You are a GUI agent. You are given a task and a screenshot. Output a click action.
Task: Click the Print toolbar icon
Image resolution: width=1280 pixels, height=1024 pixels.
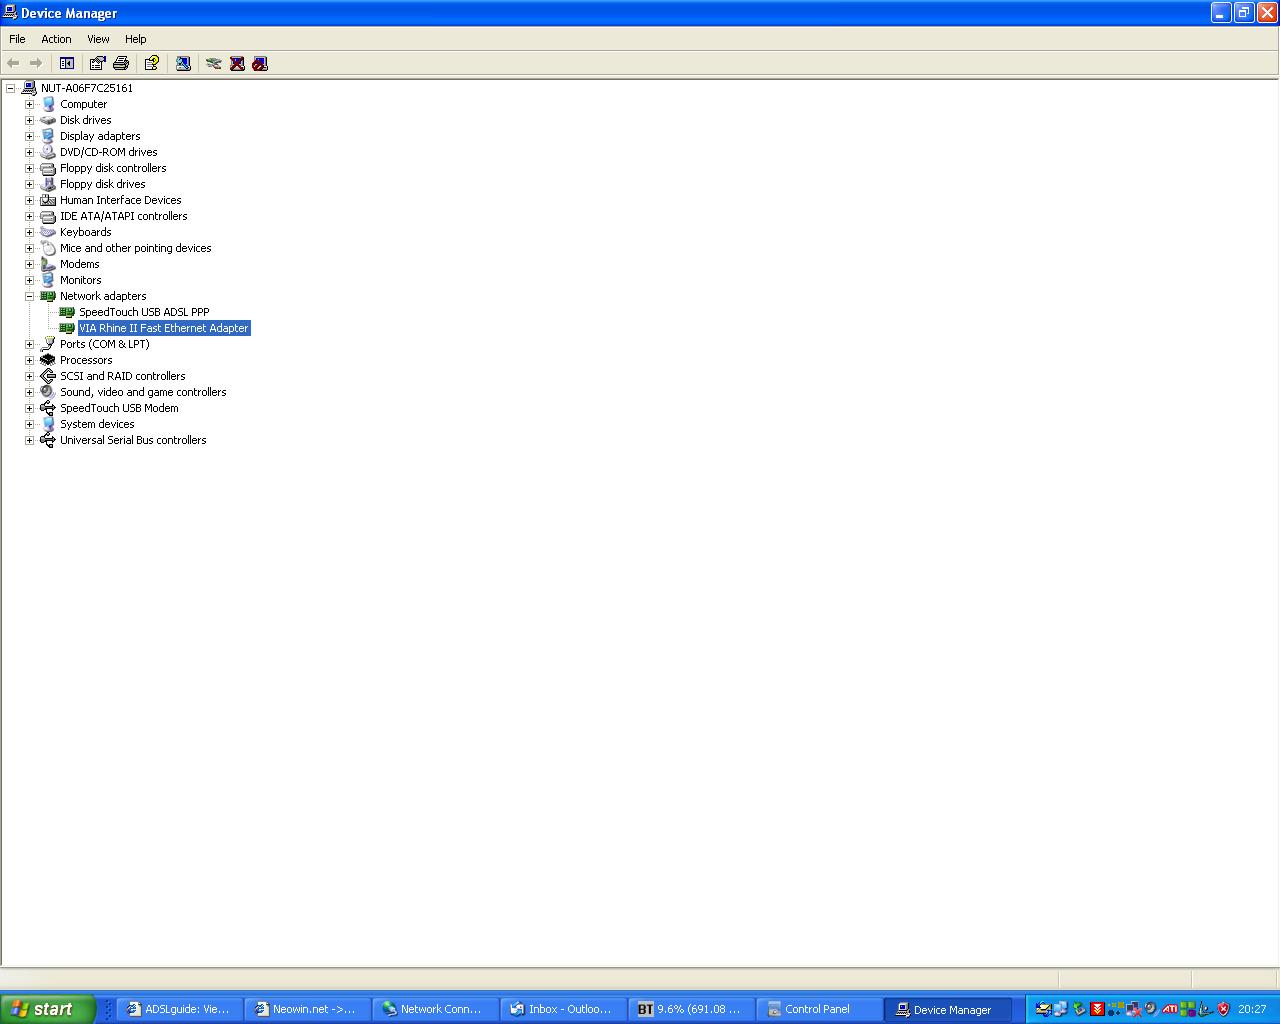click(x=121, y=63)
